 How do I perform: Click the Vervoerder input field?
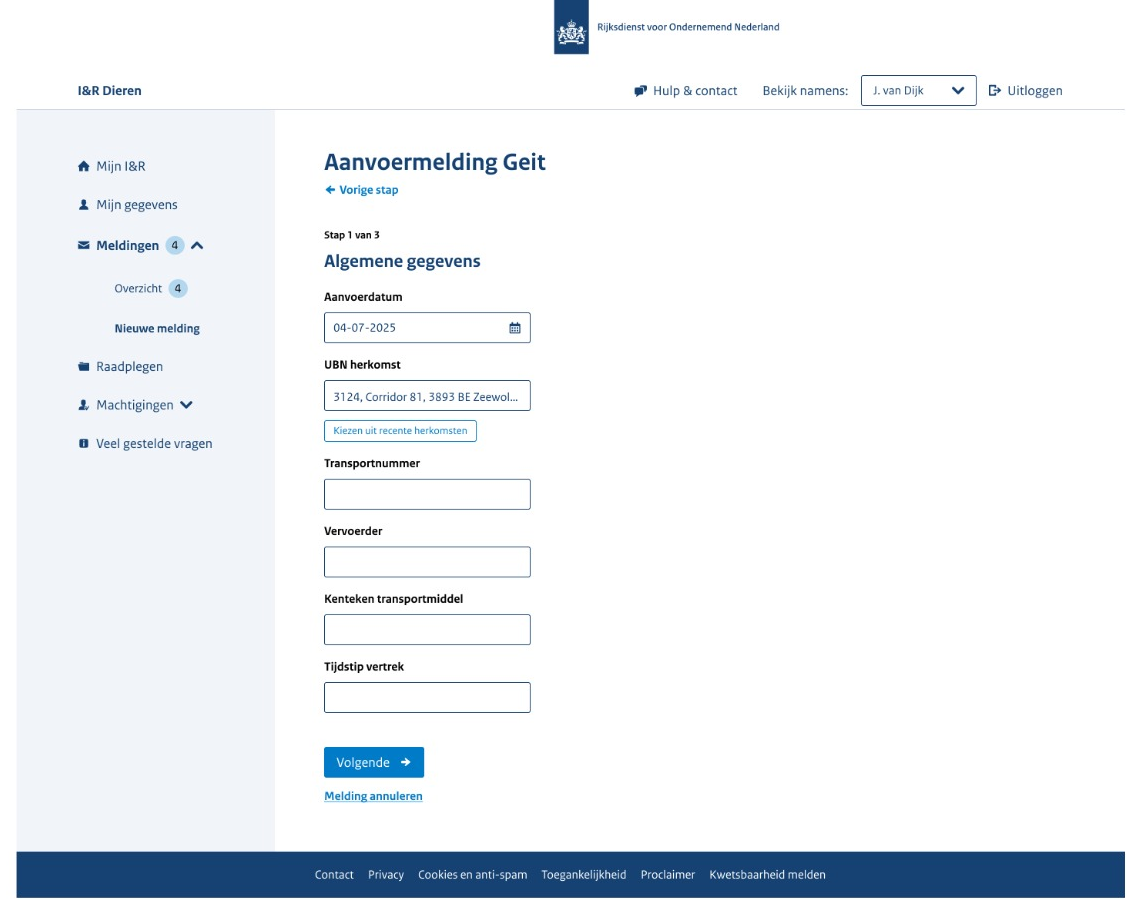[427, 562]
